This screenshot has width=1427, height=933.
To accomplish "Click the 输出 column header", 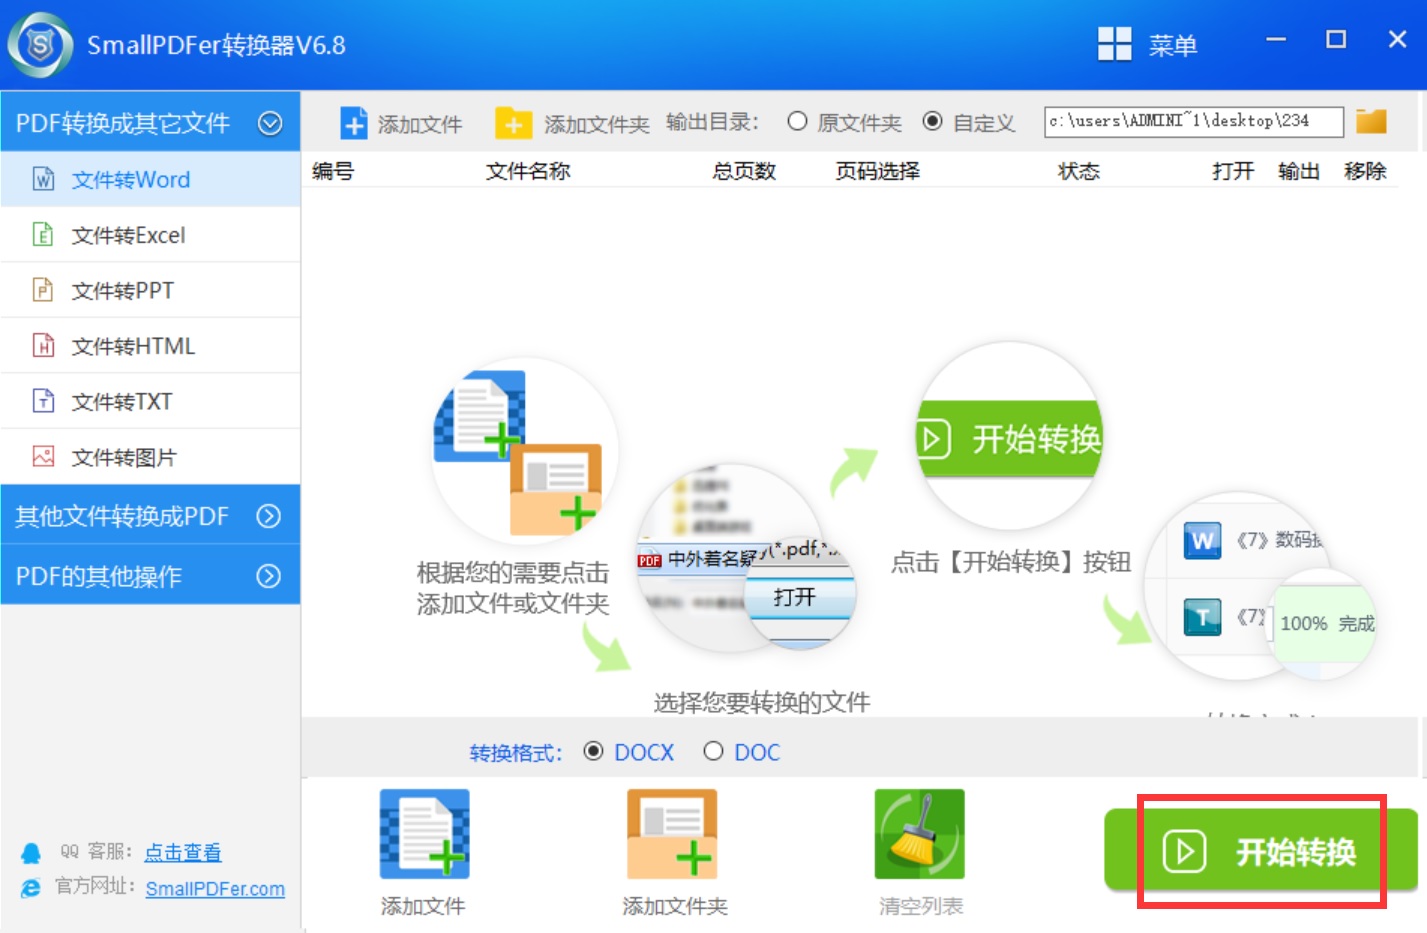I will 1299,171.
